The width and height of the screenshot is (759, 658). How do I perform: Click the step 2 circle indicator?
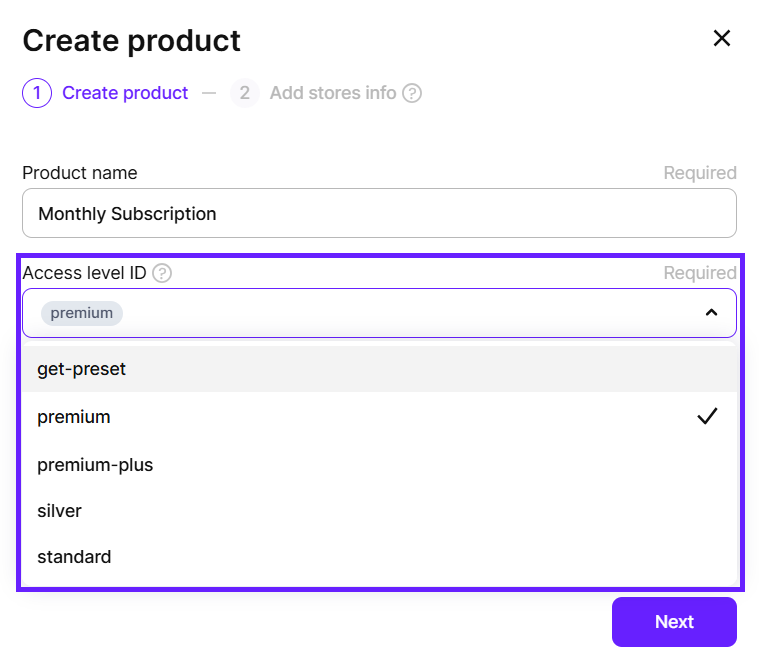point(244,93)
